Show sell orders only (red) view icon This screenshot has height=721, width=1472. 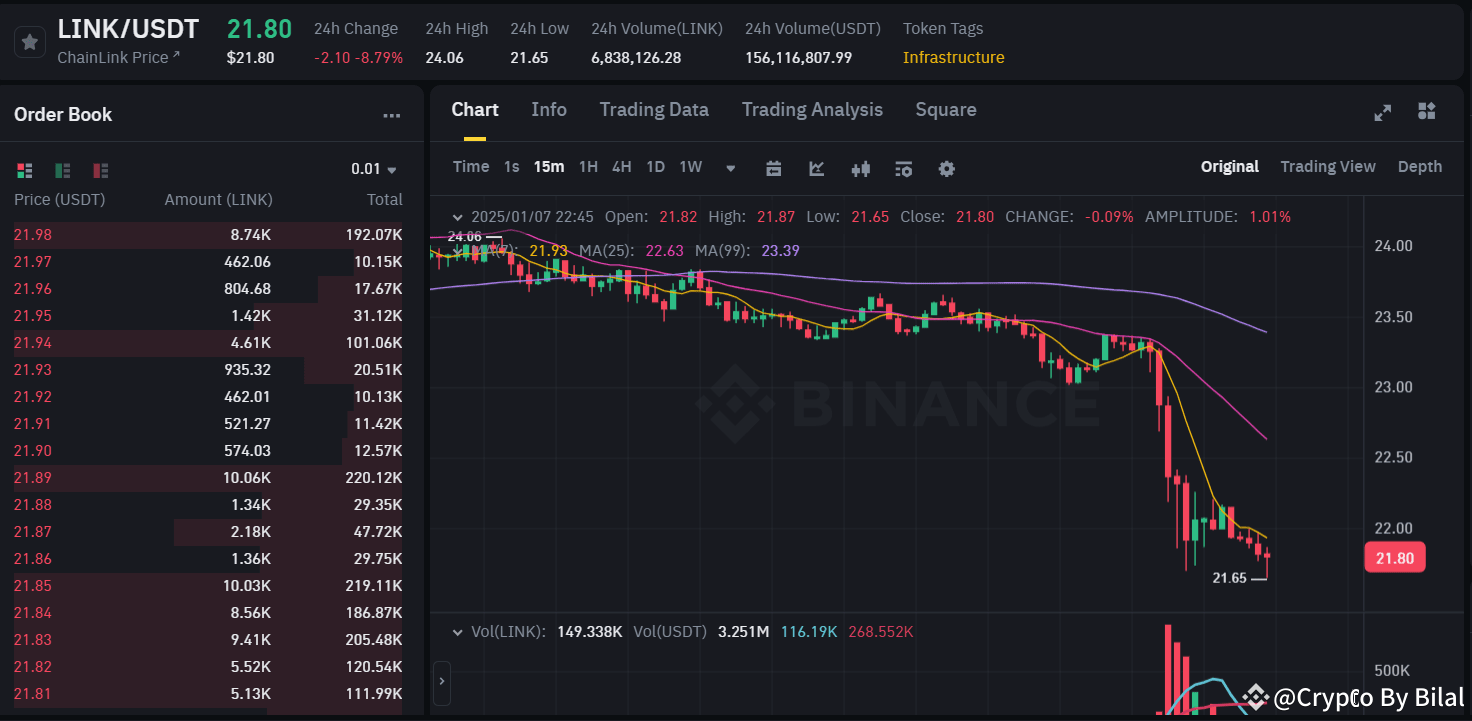click(x=101, y=170)
